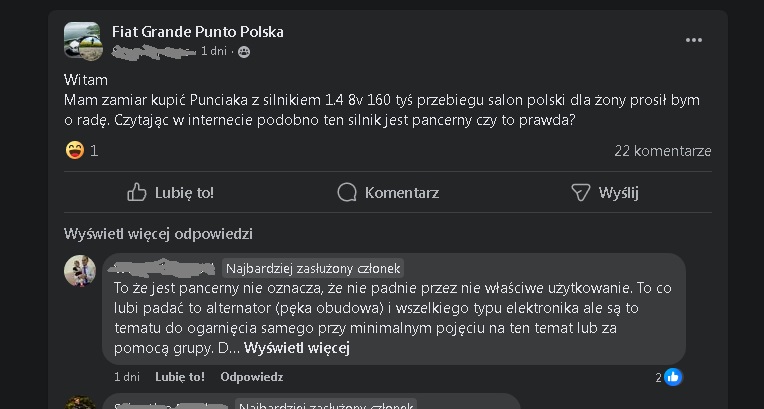Click the reaction count next to emoji
The image size is (764, 409).
pyautogui.click(x=94, y=151)
